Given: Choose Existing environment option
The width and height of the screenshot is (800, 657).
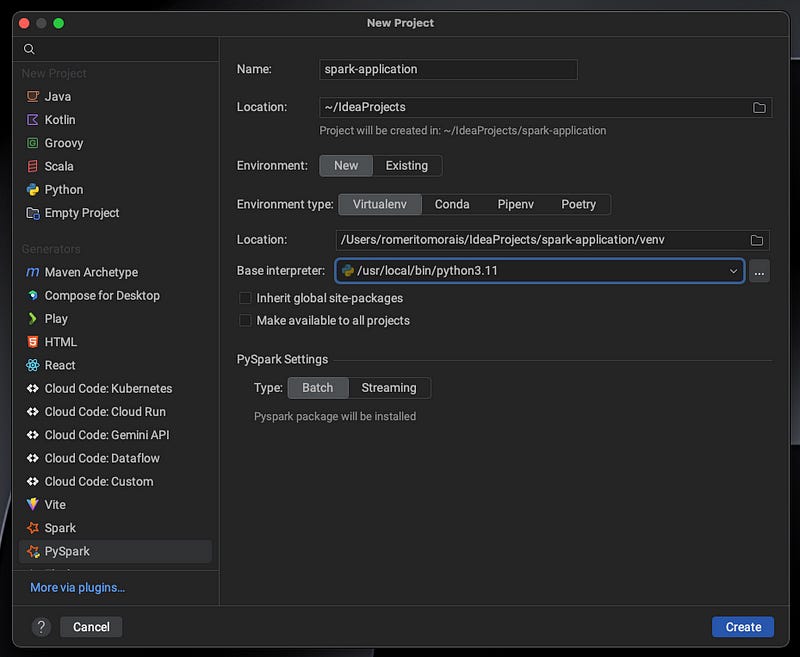Looking at the screenshot, I should pyautogui.click(x=407, y=166).
